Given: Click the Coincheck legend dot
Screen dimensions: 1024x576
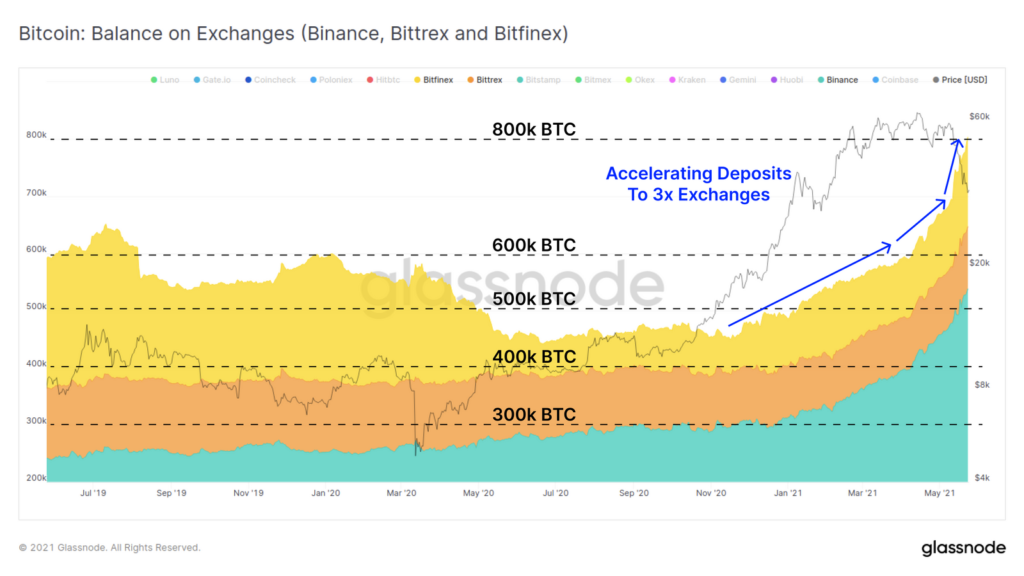Looking at the screenshot, I should [x=246, y=80].
